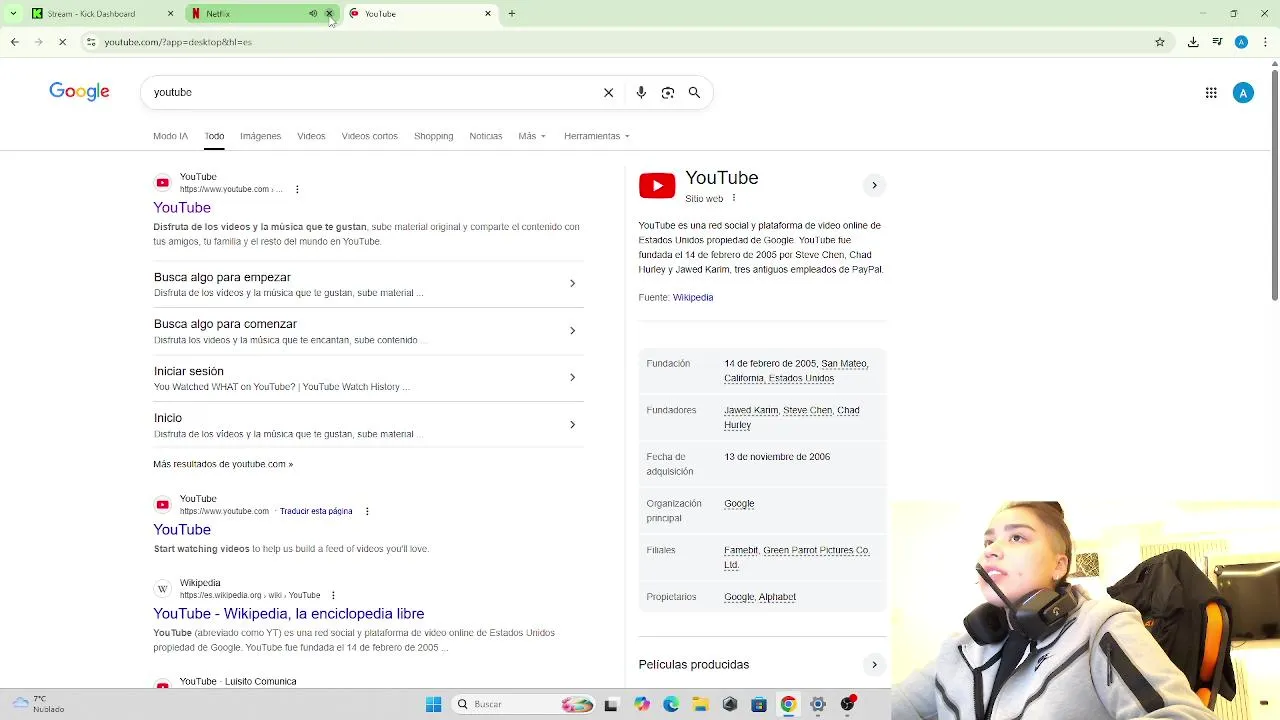Open options for second YouTube result
This screenshot has width=1280, height=720.
367,511
